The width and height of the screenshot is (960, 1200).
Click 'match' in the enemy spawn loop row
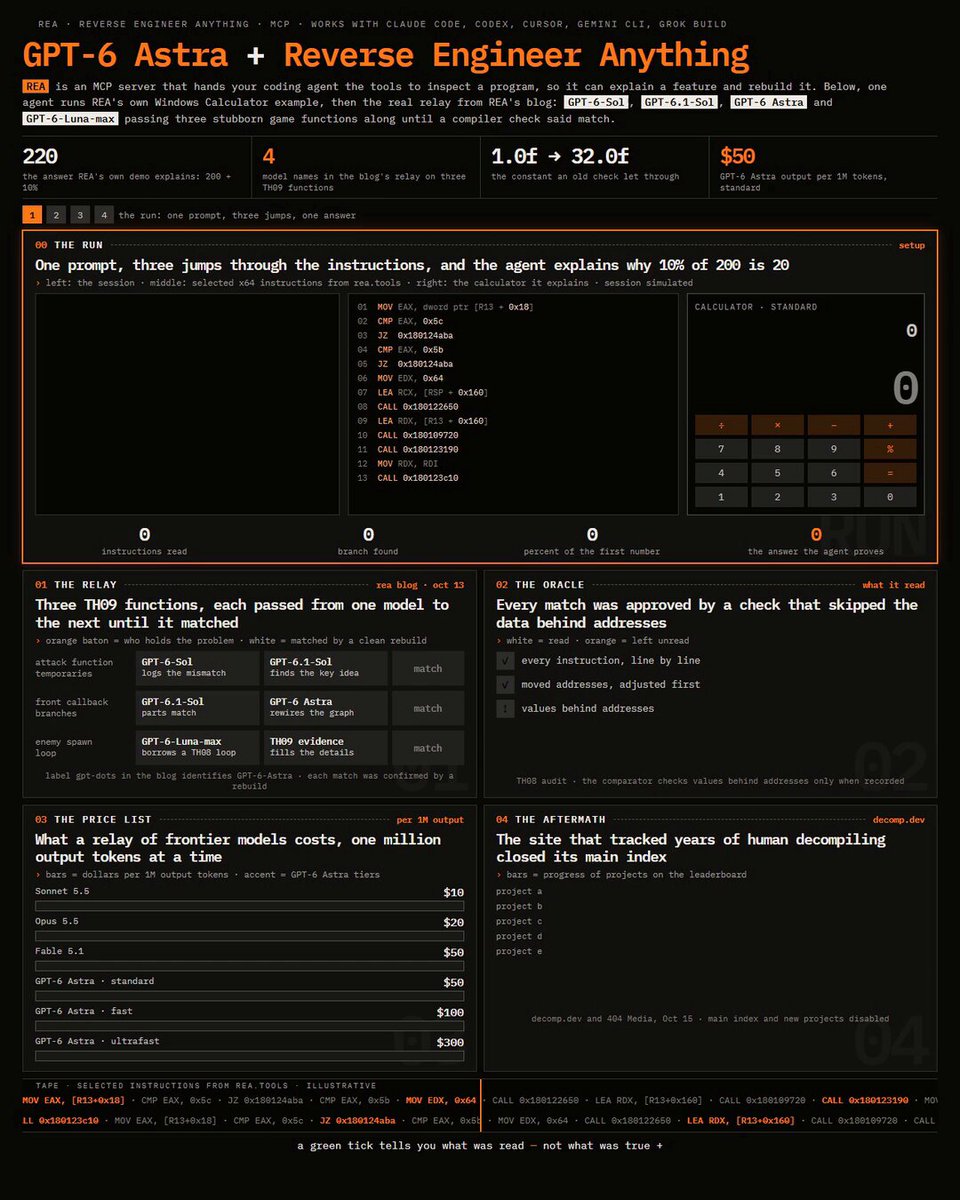click(x=428, y=747)
